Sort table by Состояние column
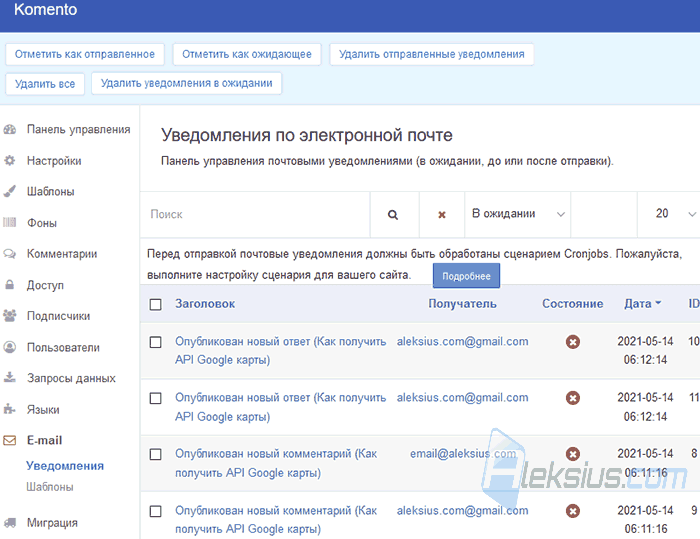This screenshot has width=700, height=539. click(x=573, y=304)
